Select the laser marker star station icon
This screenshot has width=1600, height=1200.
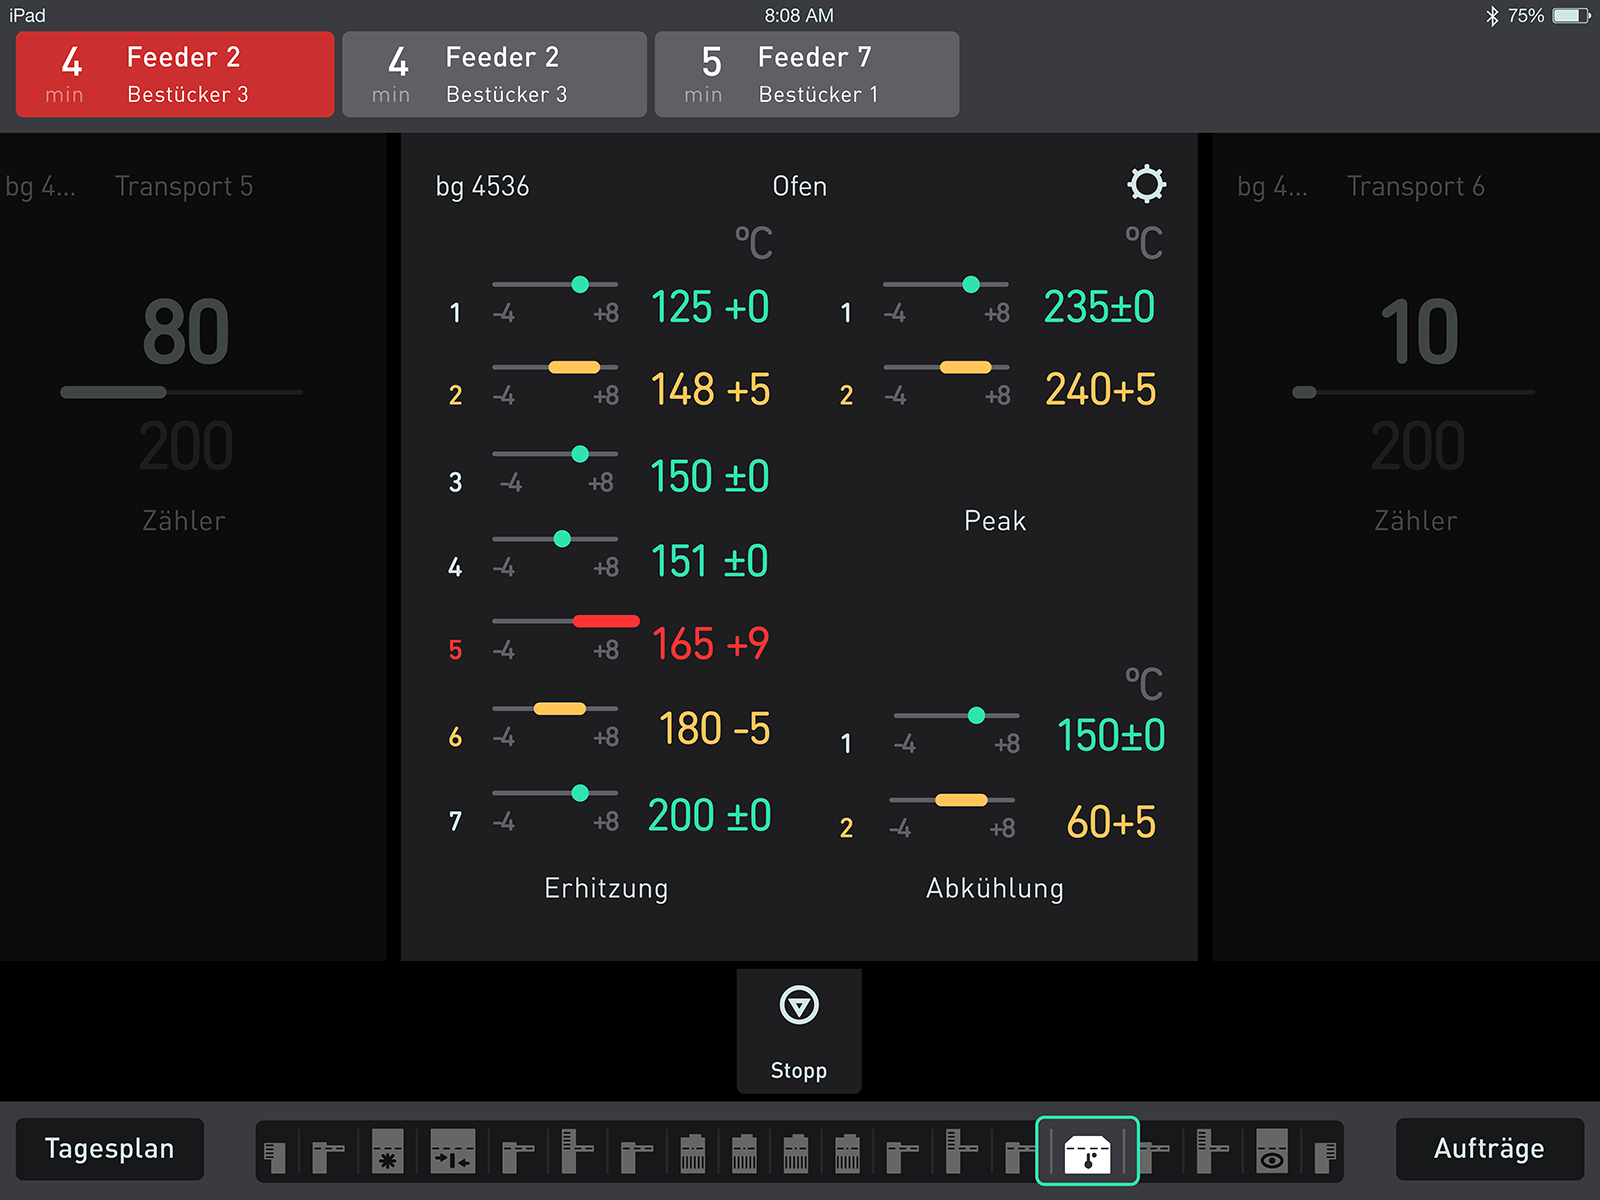[387, 1151]
